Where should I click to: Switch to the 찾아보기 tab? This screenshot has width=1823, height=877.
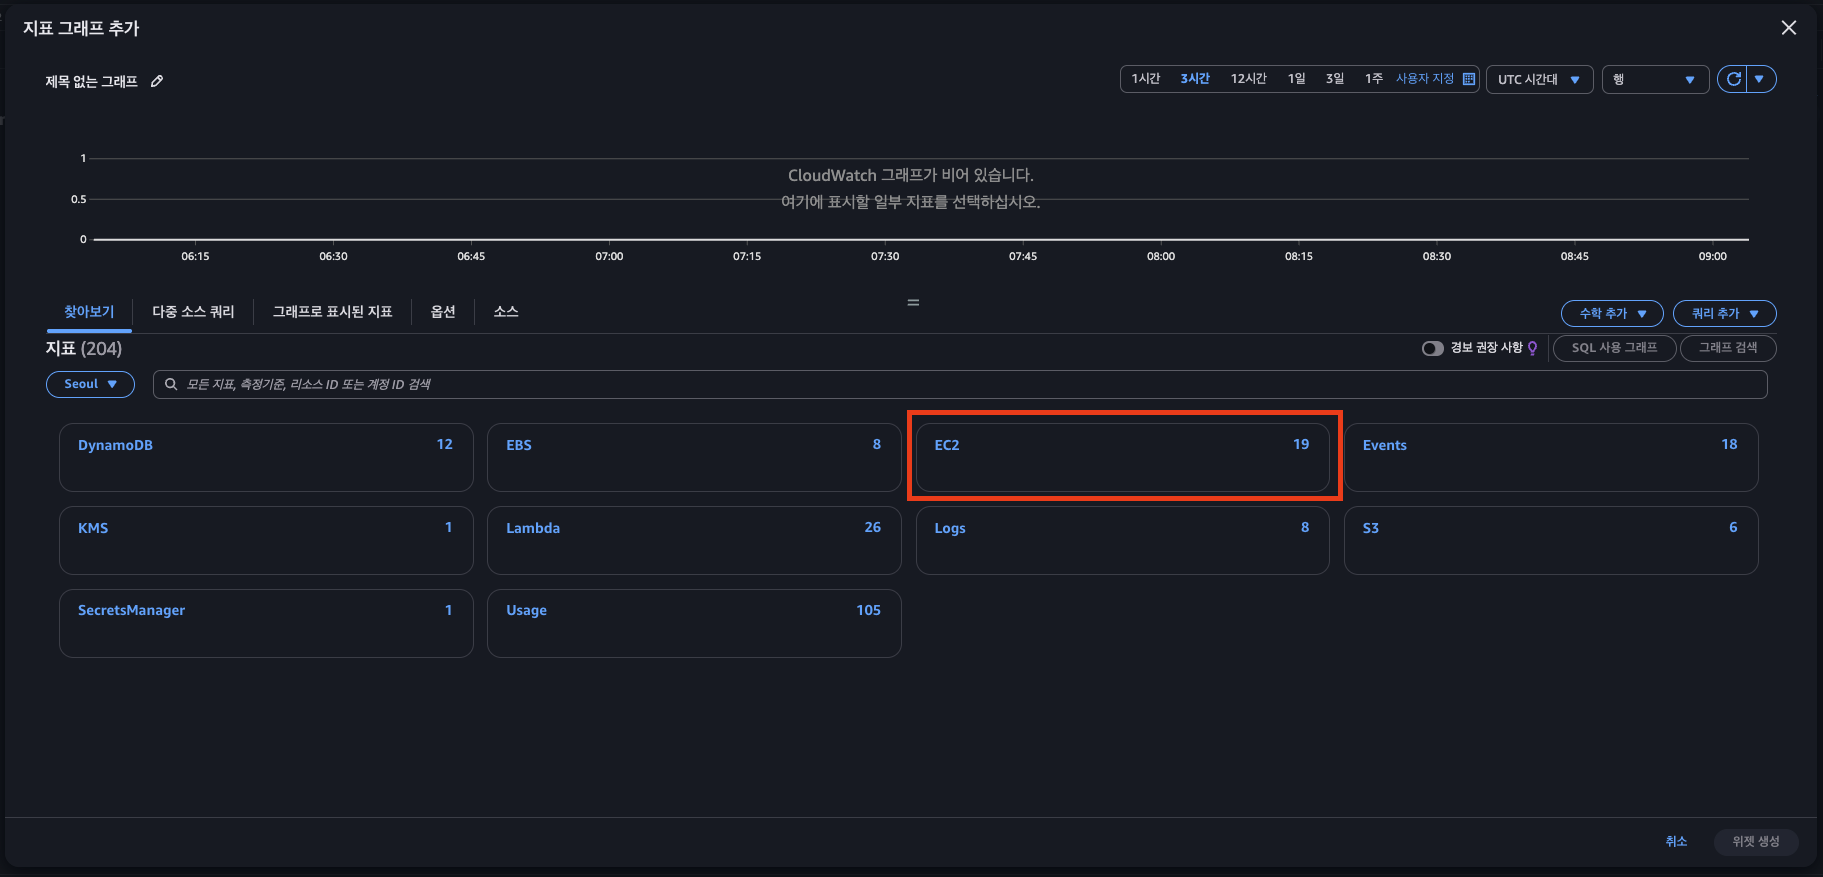pyautogui.click(x=89, y=312)
